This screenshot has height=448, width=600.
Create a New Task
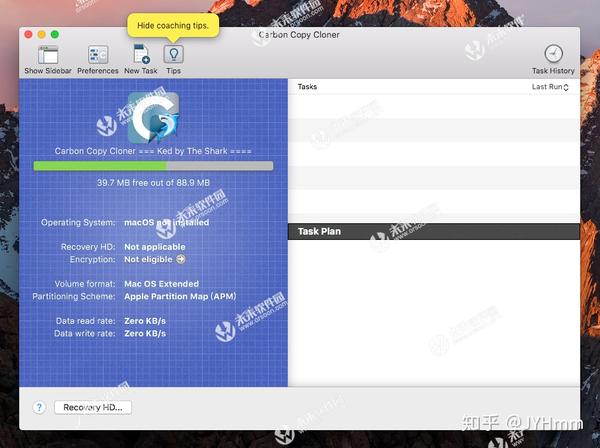pos(141,54)
